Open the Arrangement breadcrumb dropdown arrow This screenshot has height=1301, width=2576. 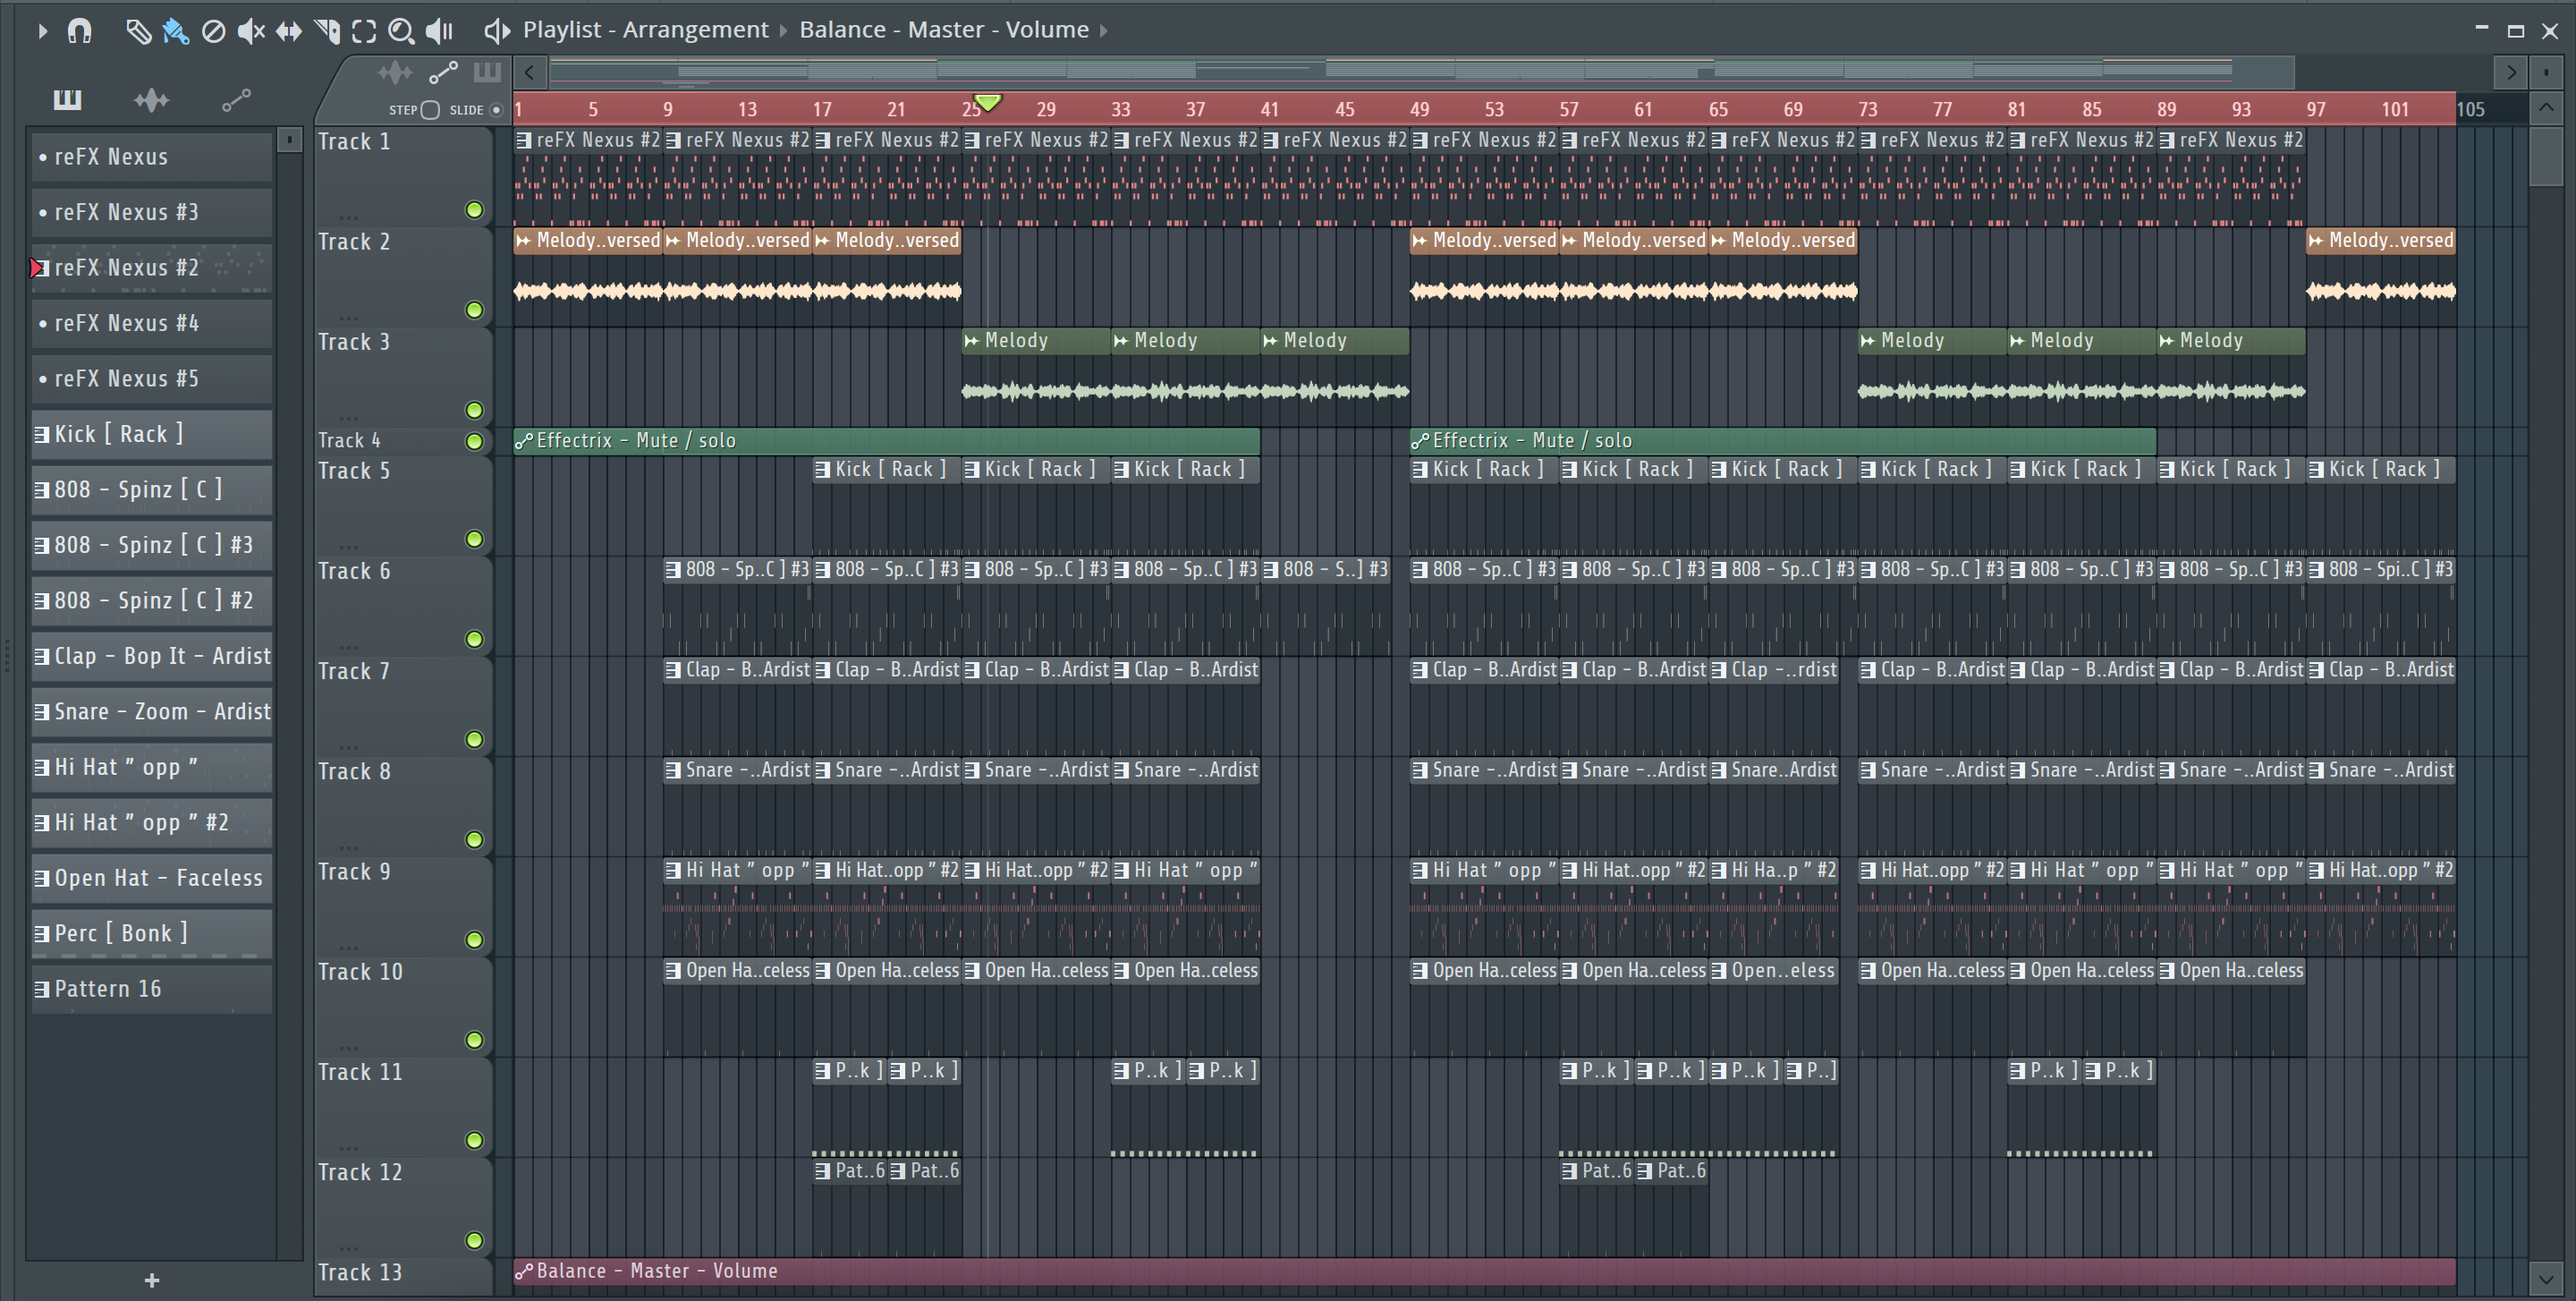pyautogui.click(x=784, y=31)
